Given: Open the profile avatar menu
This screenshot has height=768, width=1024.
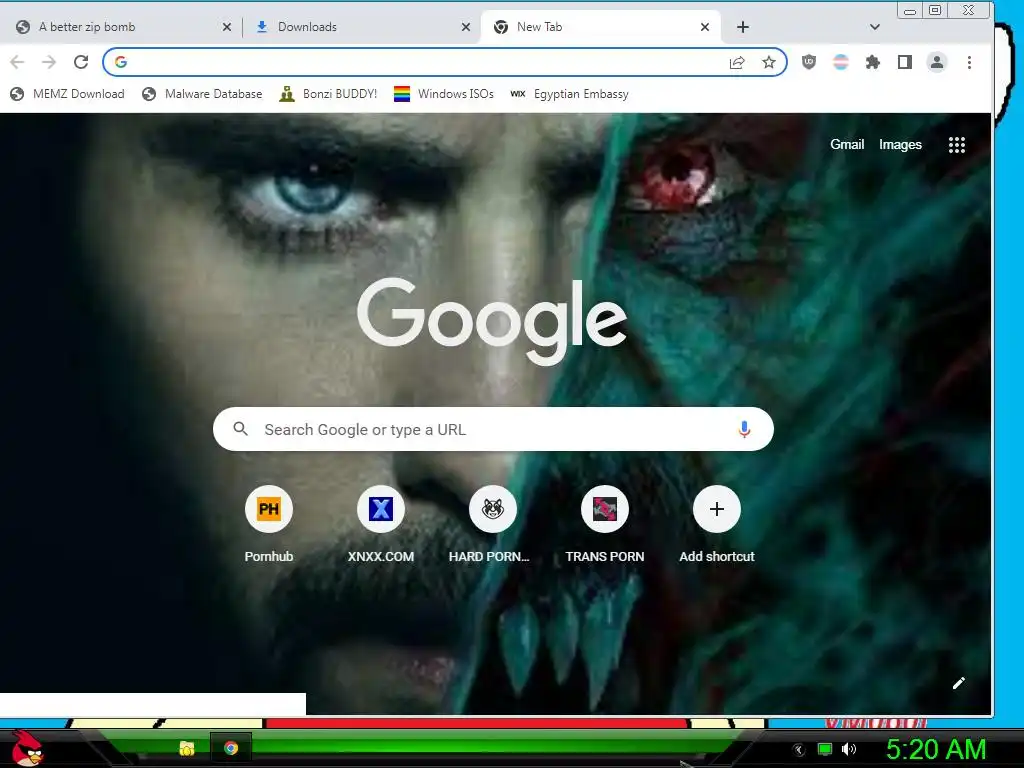Looking at the screenshot, I should click(936, 62).
